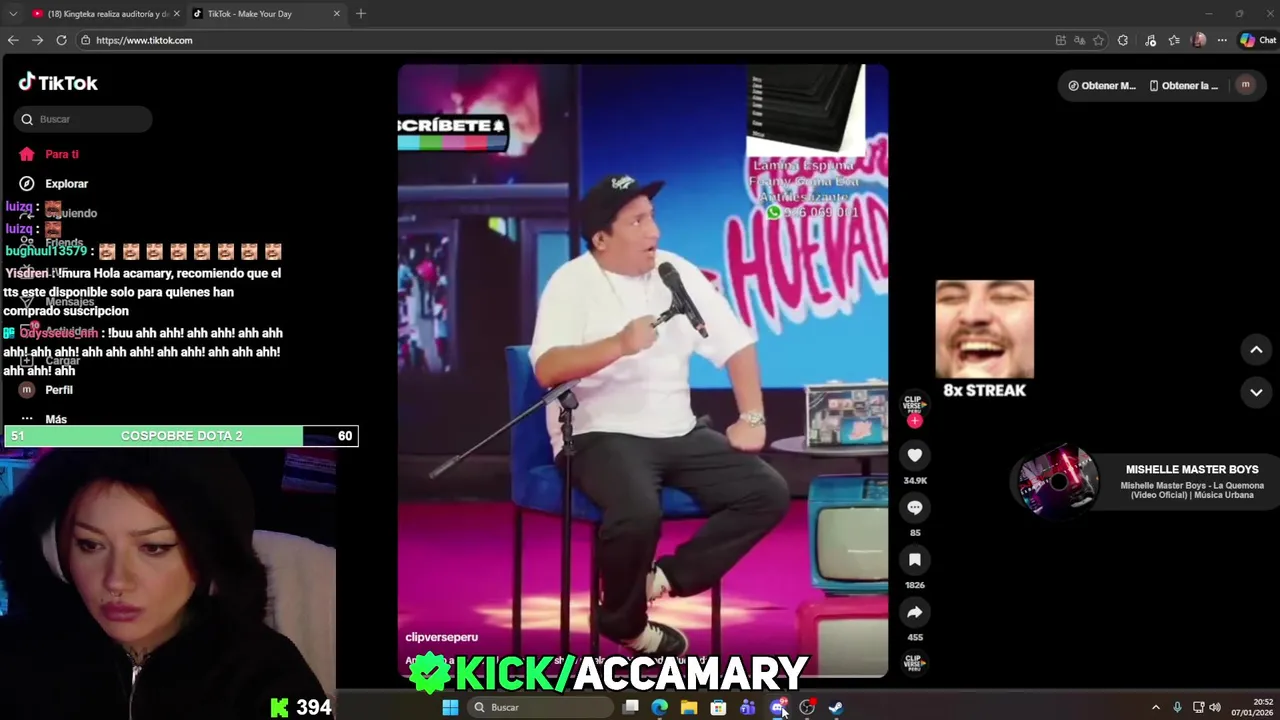Open the 'm' profile avatar menu
Image resolution: width=1280 pixels, height=720 pixels.
click(1245, 85)
